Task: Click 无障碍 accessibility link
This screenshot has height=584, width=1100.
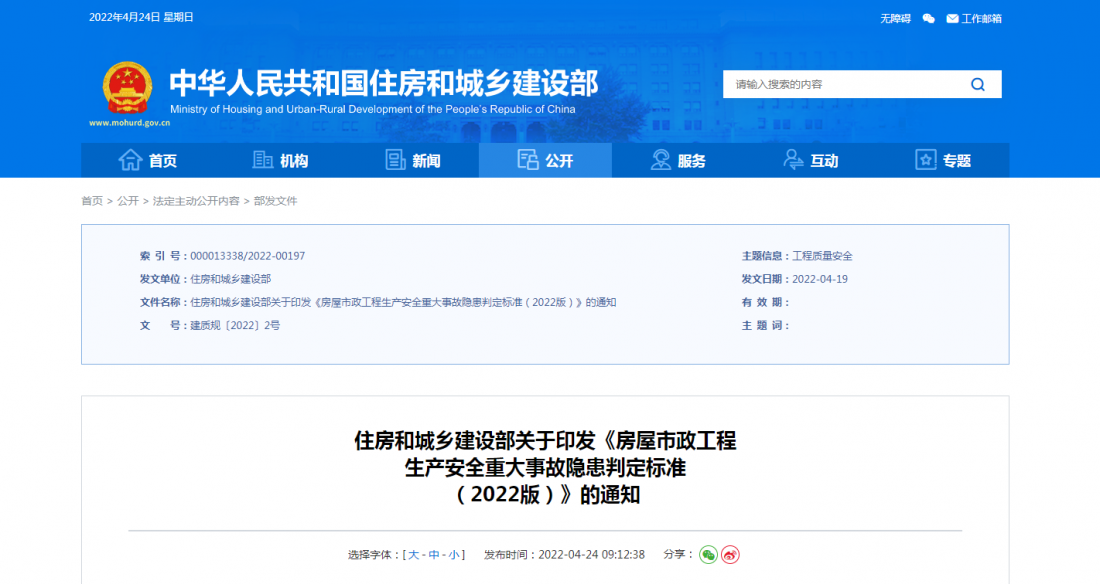Action: [x=895, y=18]
